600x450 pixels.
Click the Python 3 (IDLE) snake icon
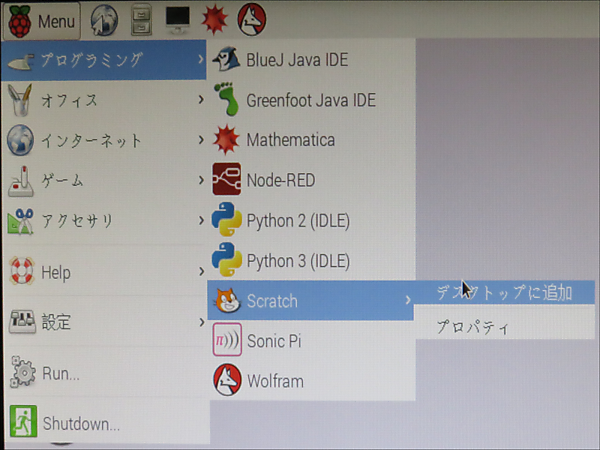(227, 259)
